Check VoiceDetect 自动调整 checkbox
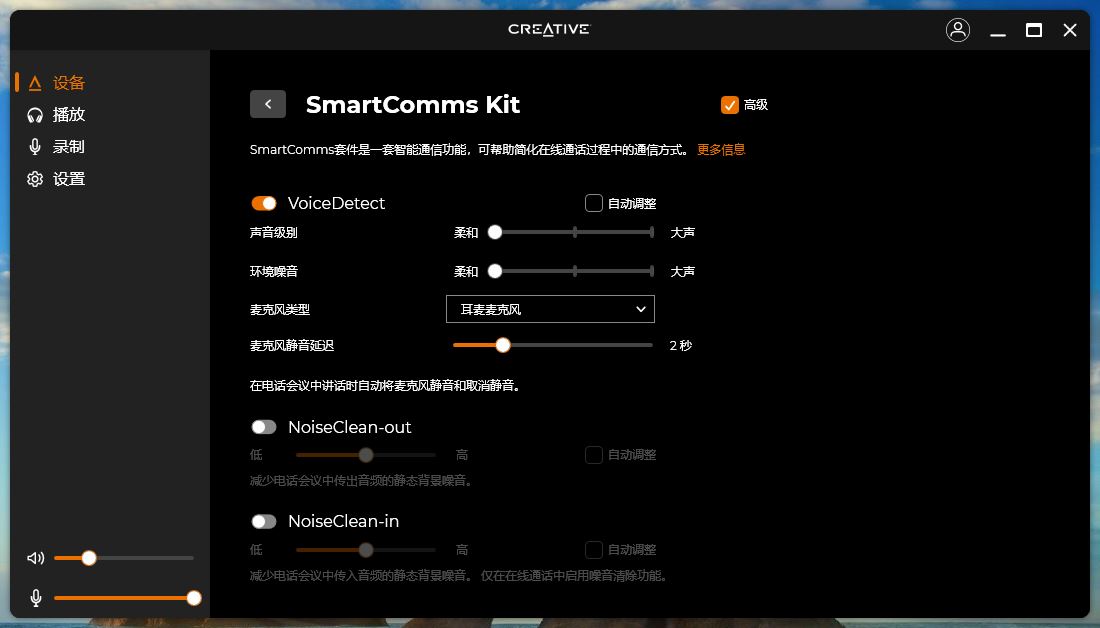Screen dimensions: 1100x628 tap(593, 203)
